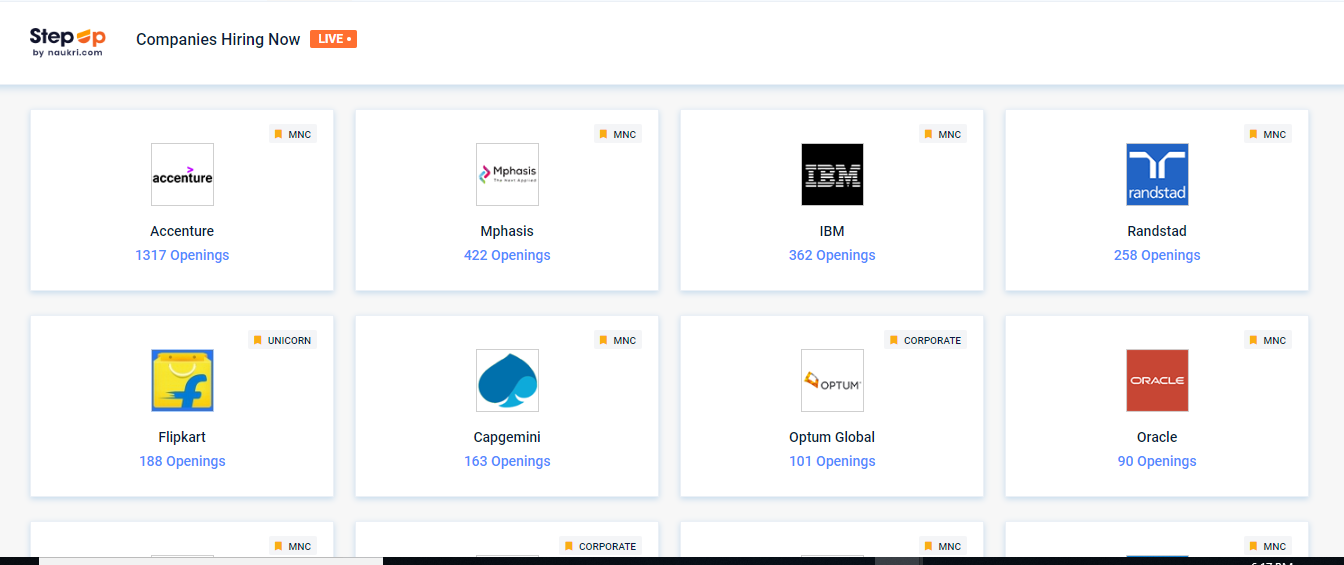The image size is (1344, 565).
Task: Open the Randstad company logo
Action: click(x=1157, y=175)
